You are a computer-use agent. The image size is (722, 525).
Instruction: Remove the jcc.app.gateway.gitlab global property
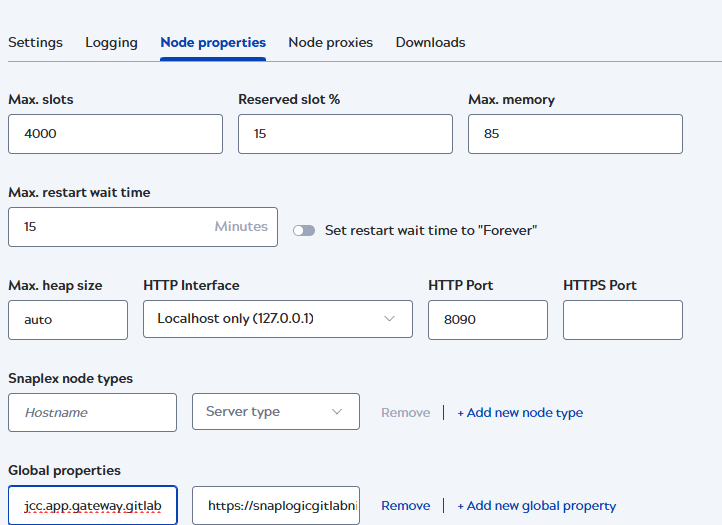tap(406, 506)
